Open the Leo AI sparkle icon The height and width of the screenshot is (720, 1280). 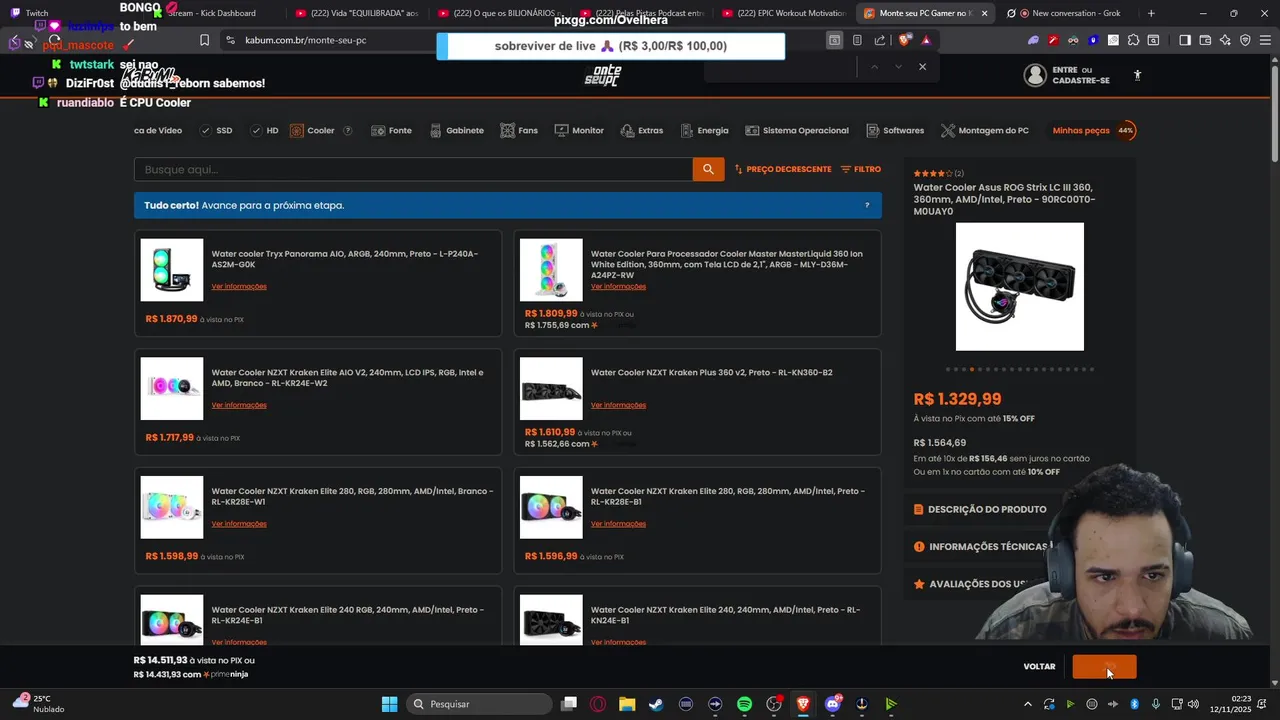[1225, 40]
